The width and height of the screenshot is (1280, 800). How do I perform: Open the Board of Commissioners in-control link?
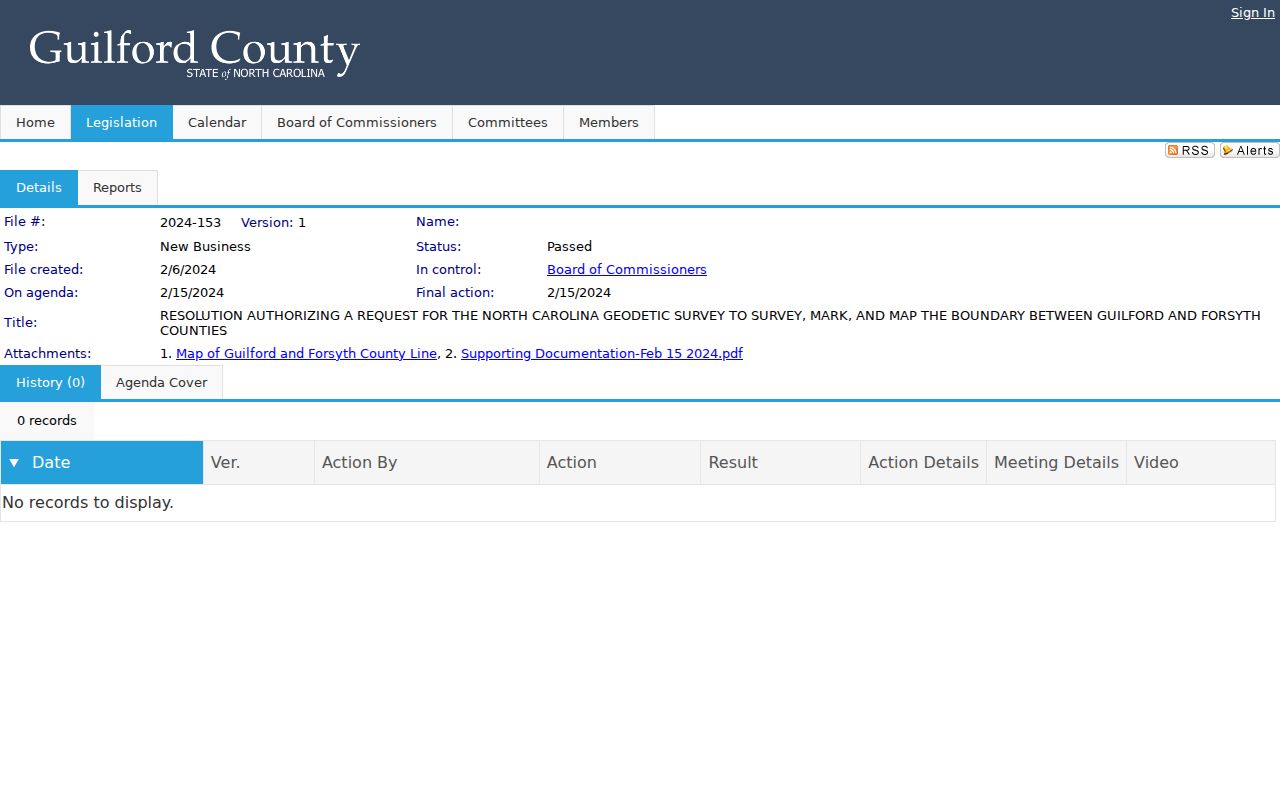[627, 270]
